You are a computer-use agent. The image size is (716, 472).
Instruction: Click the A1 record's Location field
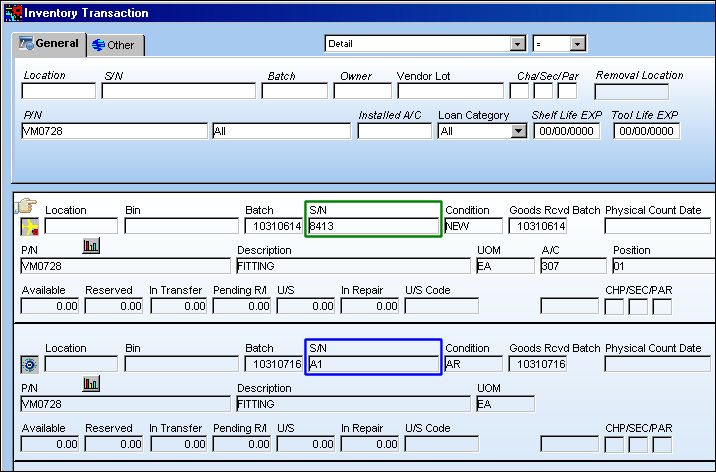81,364
